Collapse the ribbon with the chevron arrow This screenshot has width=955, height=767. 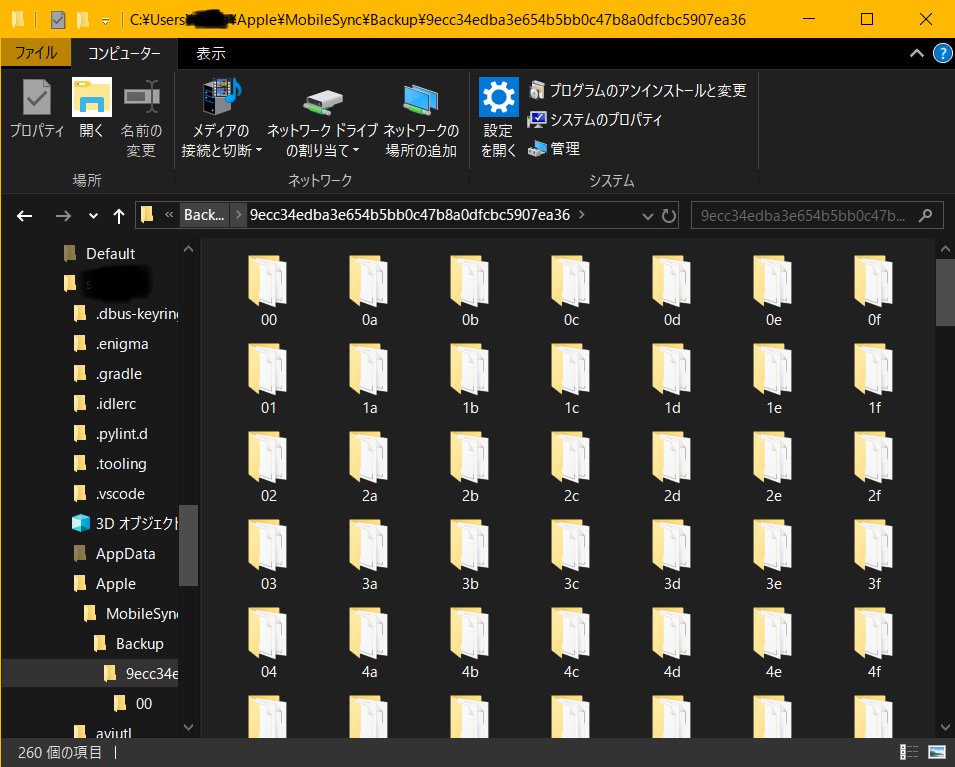[x=916, y=54]
